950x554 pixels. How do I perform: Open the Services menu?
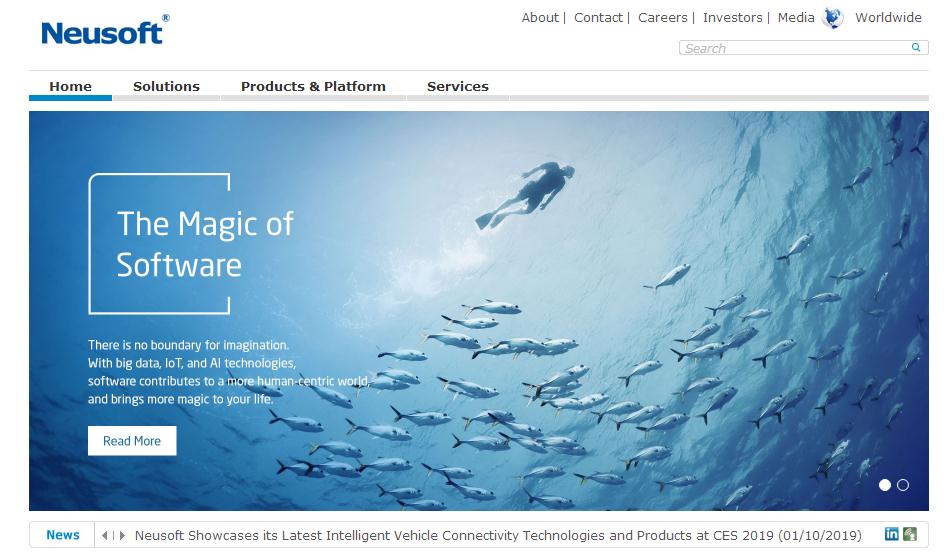[x=457, y=87]
